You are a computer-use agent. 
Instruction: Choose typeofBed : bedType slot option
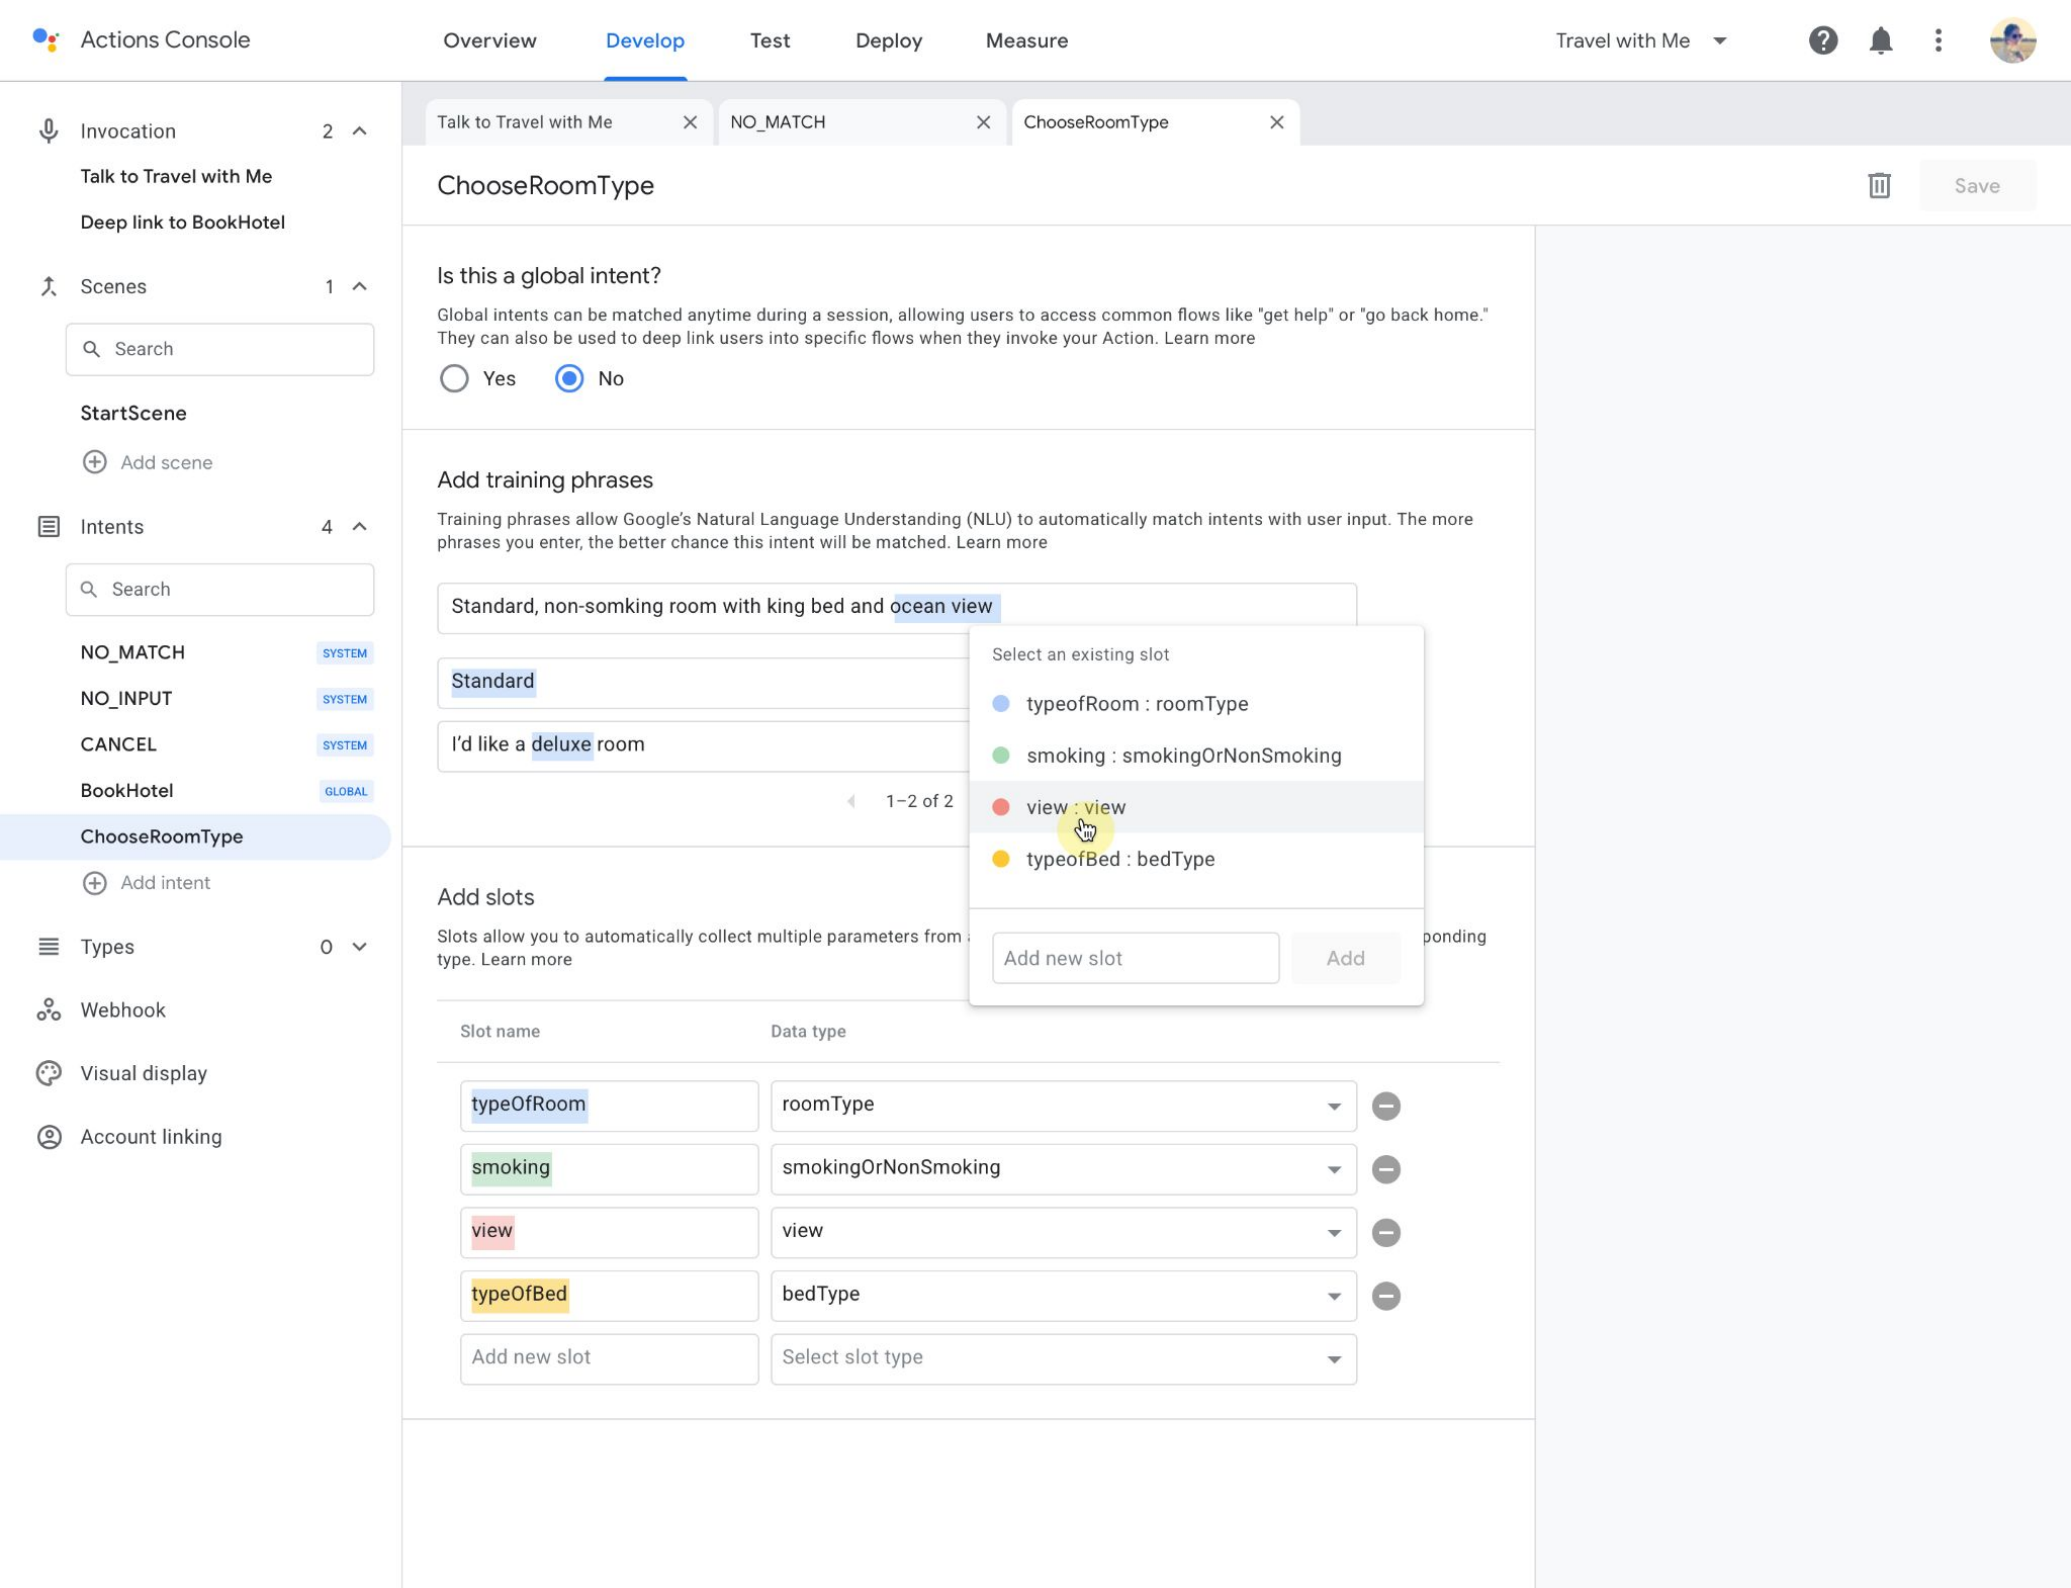click(x=1196, y=859)
